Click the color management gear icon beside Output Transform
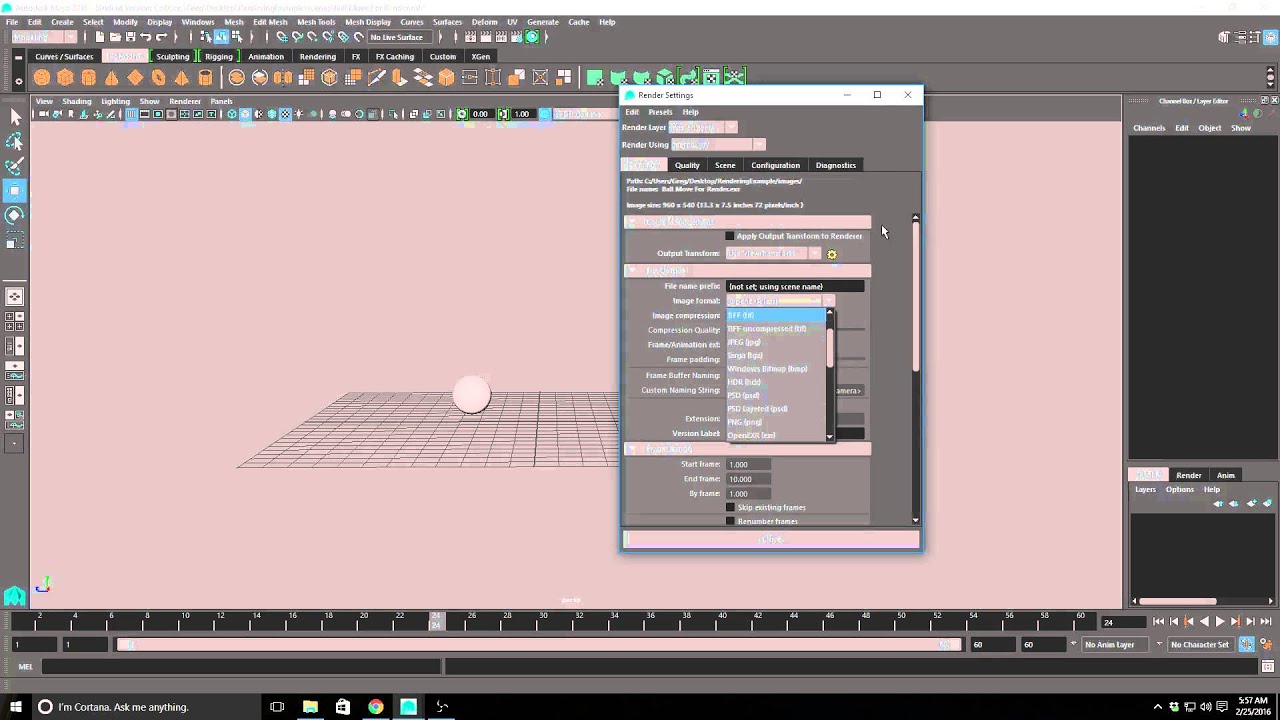 pos(832,254)
